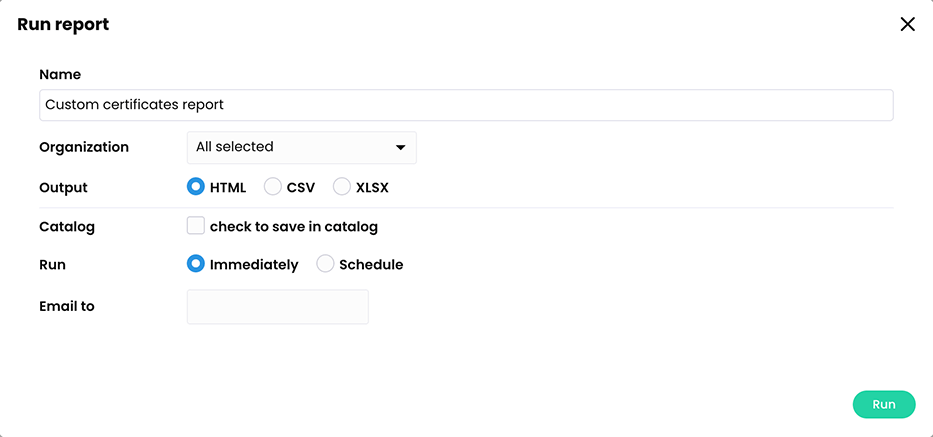Click the Run report dialog title
This screenshot has height=437, width=933.
[x=63, y=25]
